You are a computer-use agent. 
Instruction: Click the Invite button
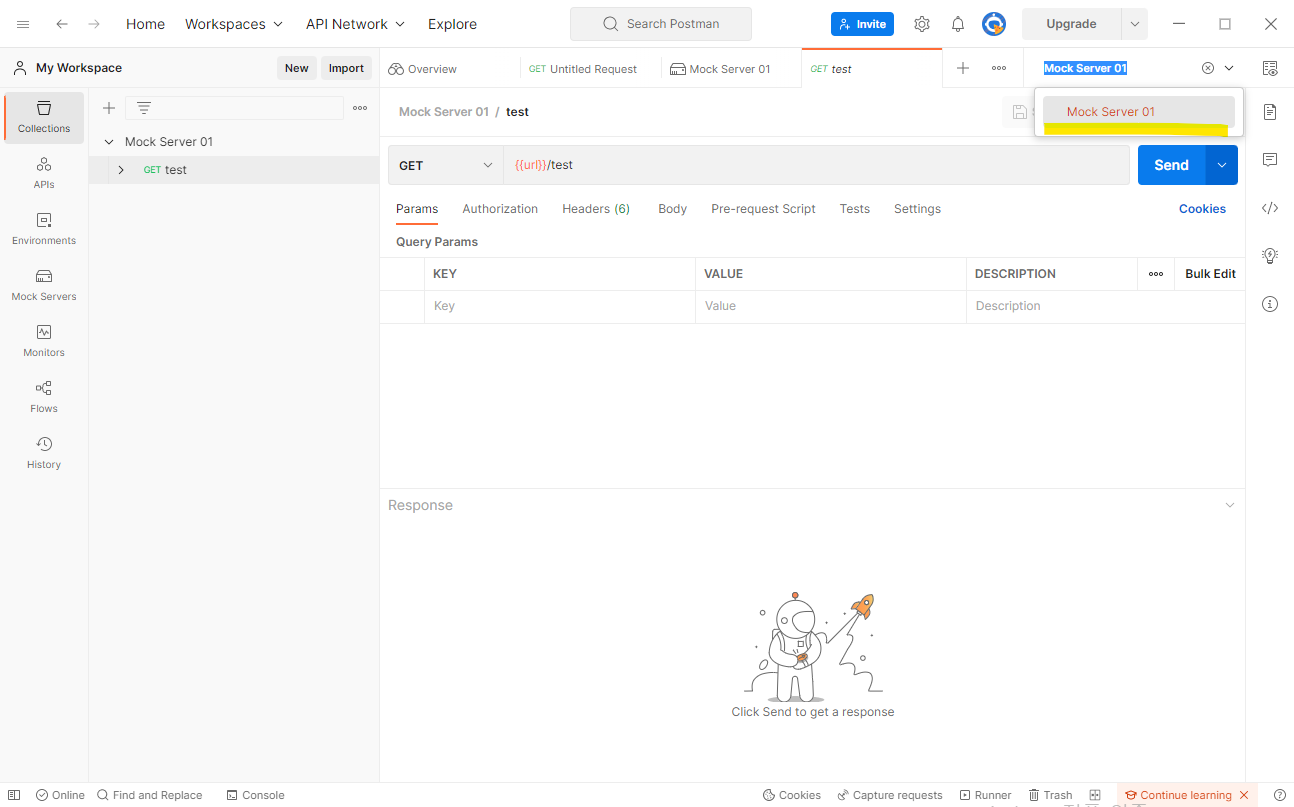coord(862,24)
